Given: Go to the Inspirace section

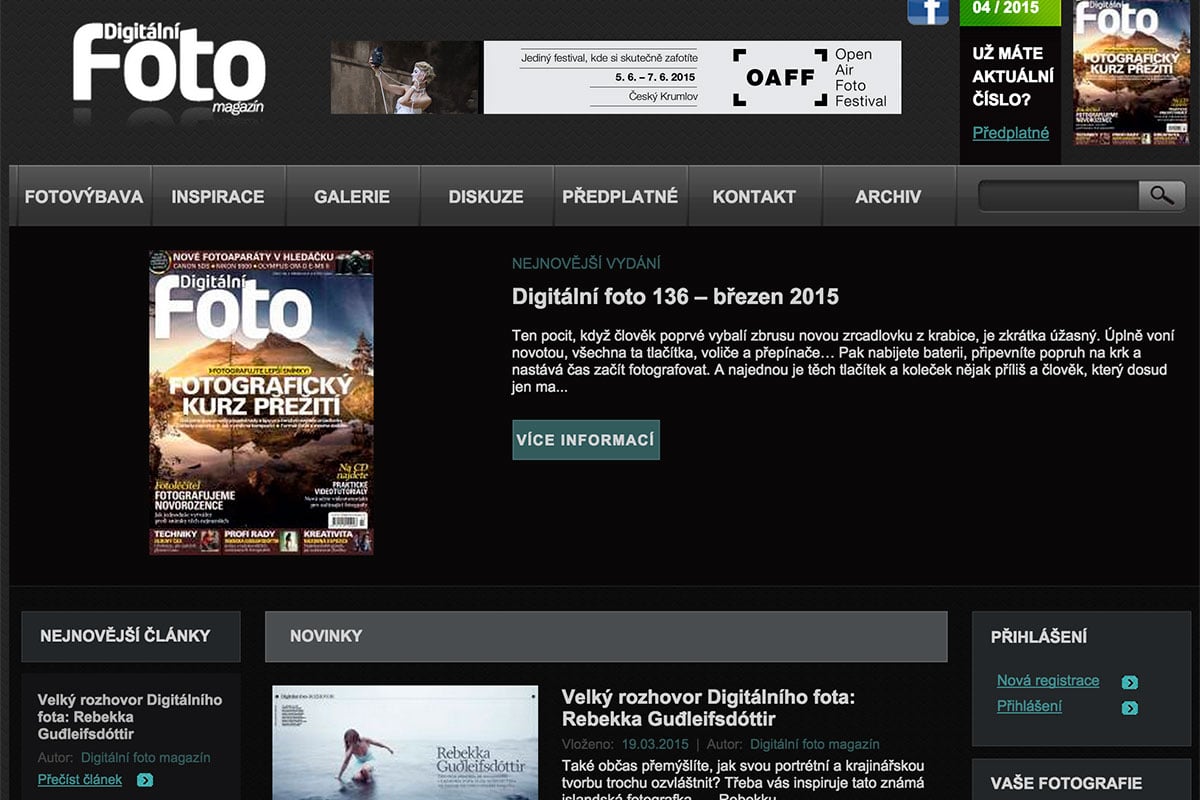Looking at the screenshot, I should pyautogui.click(x=218, y=197).
